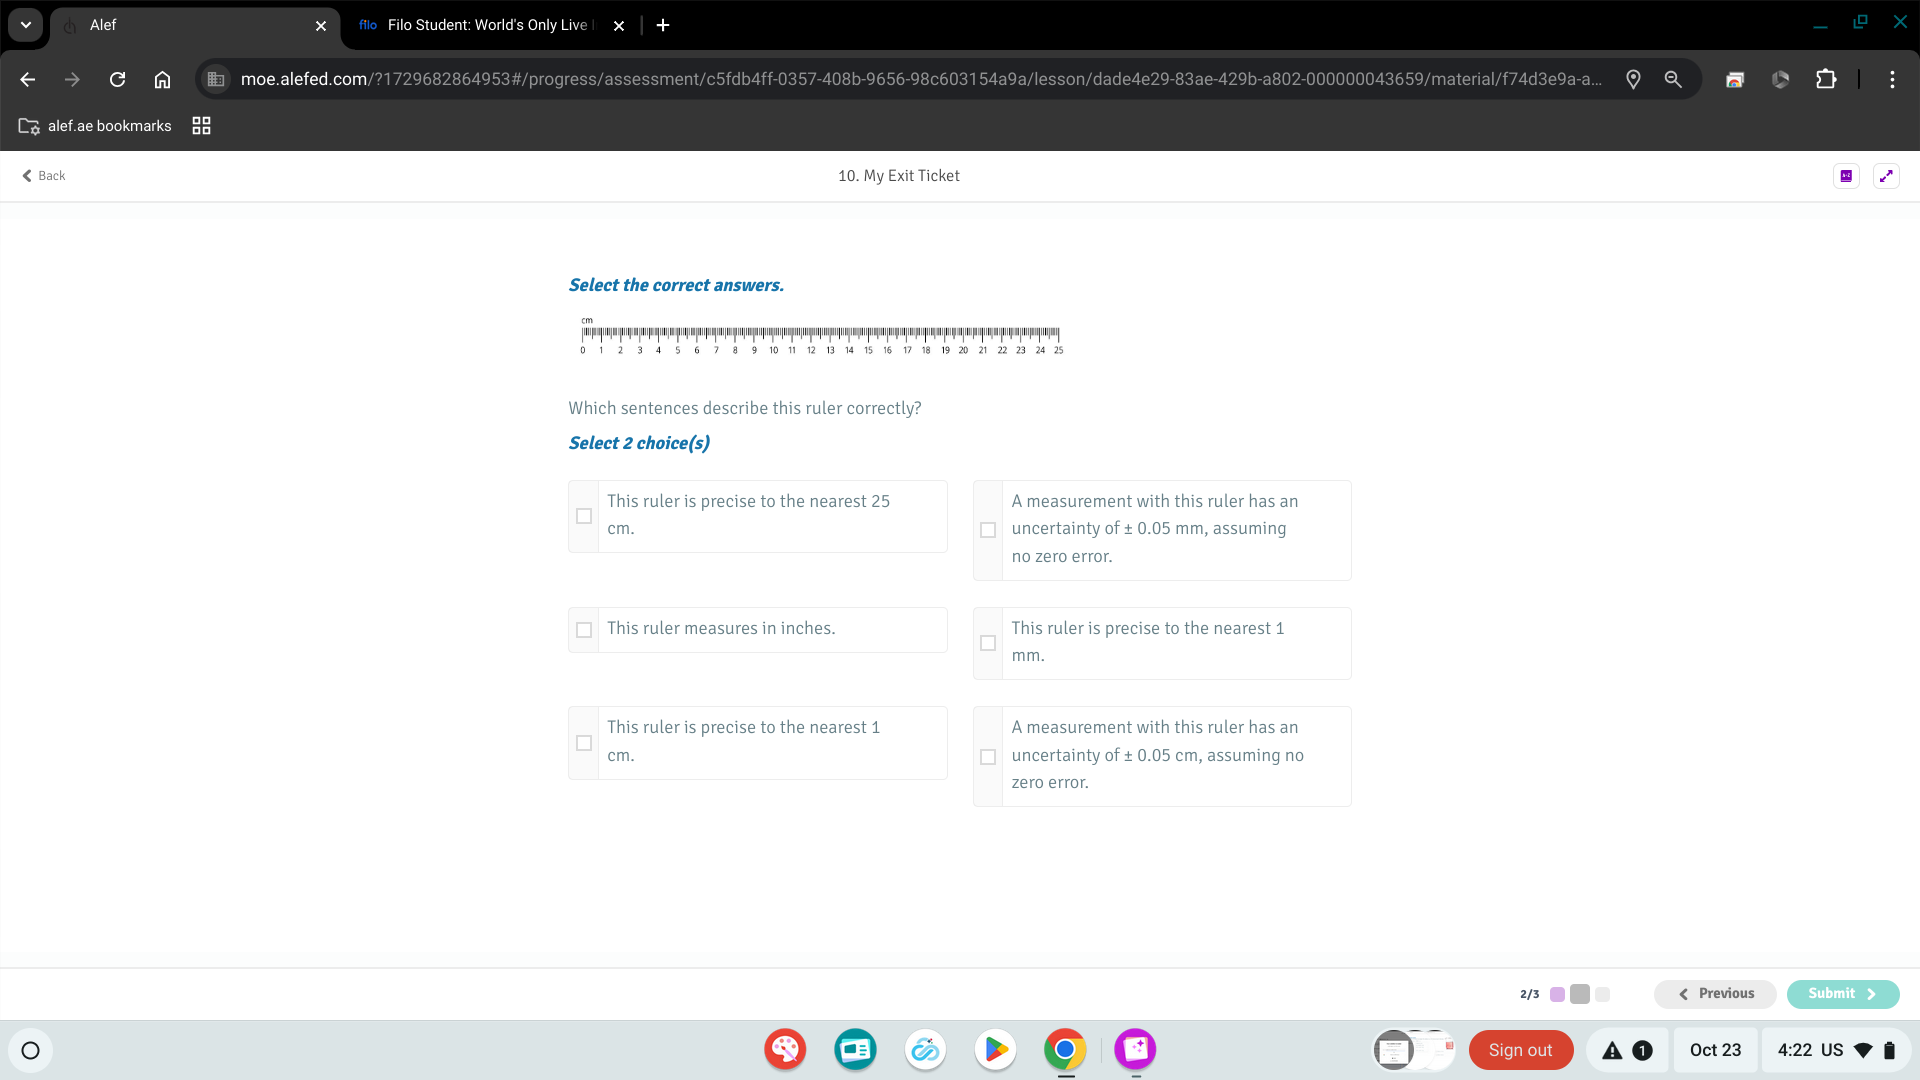The image size is (1920, 1080).
Task: Open the alef.ae bookmarks folder
Action: pos(95,126)
